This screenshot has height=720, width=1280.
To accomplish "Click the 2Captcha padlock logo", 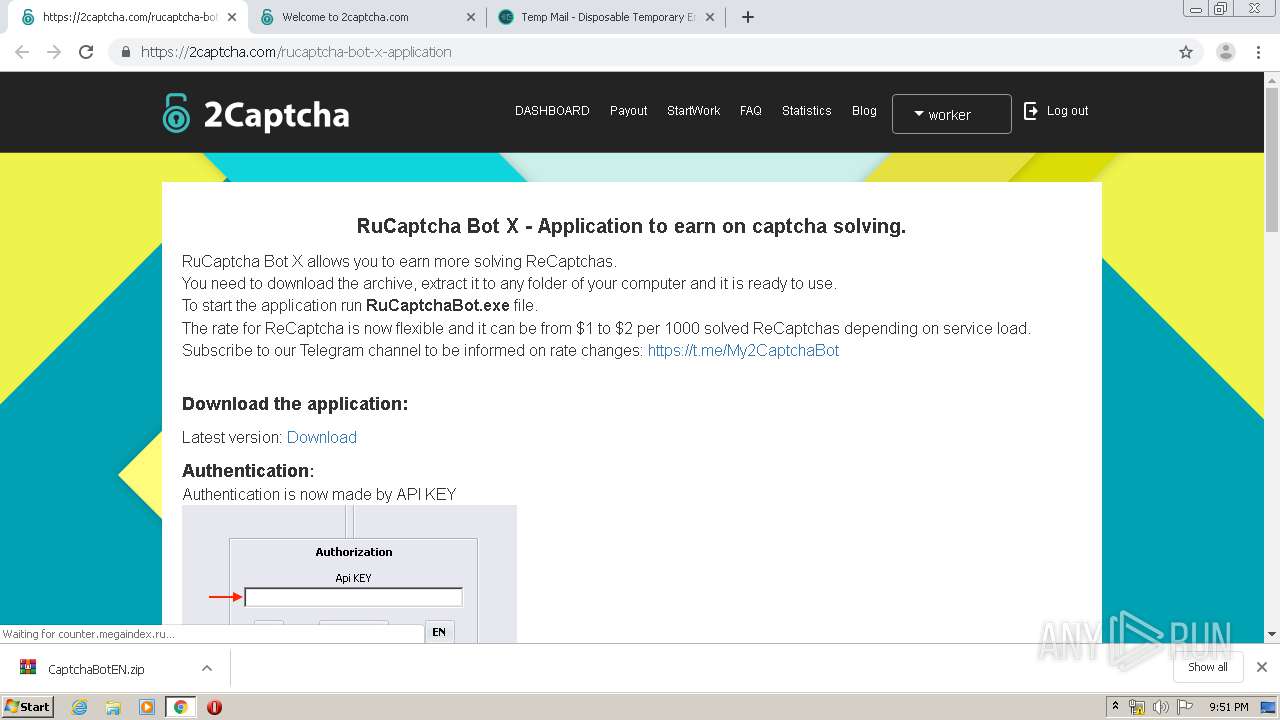I will pos(176,113).
